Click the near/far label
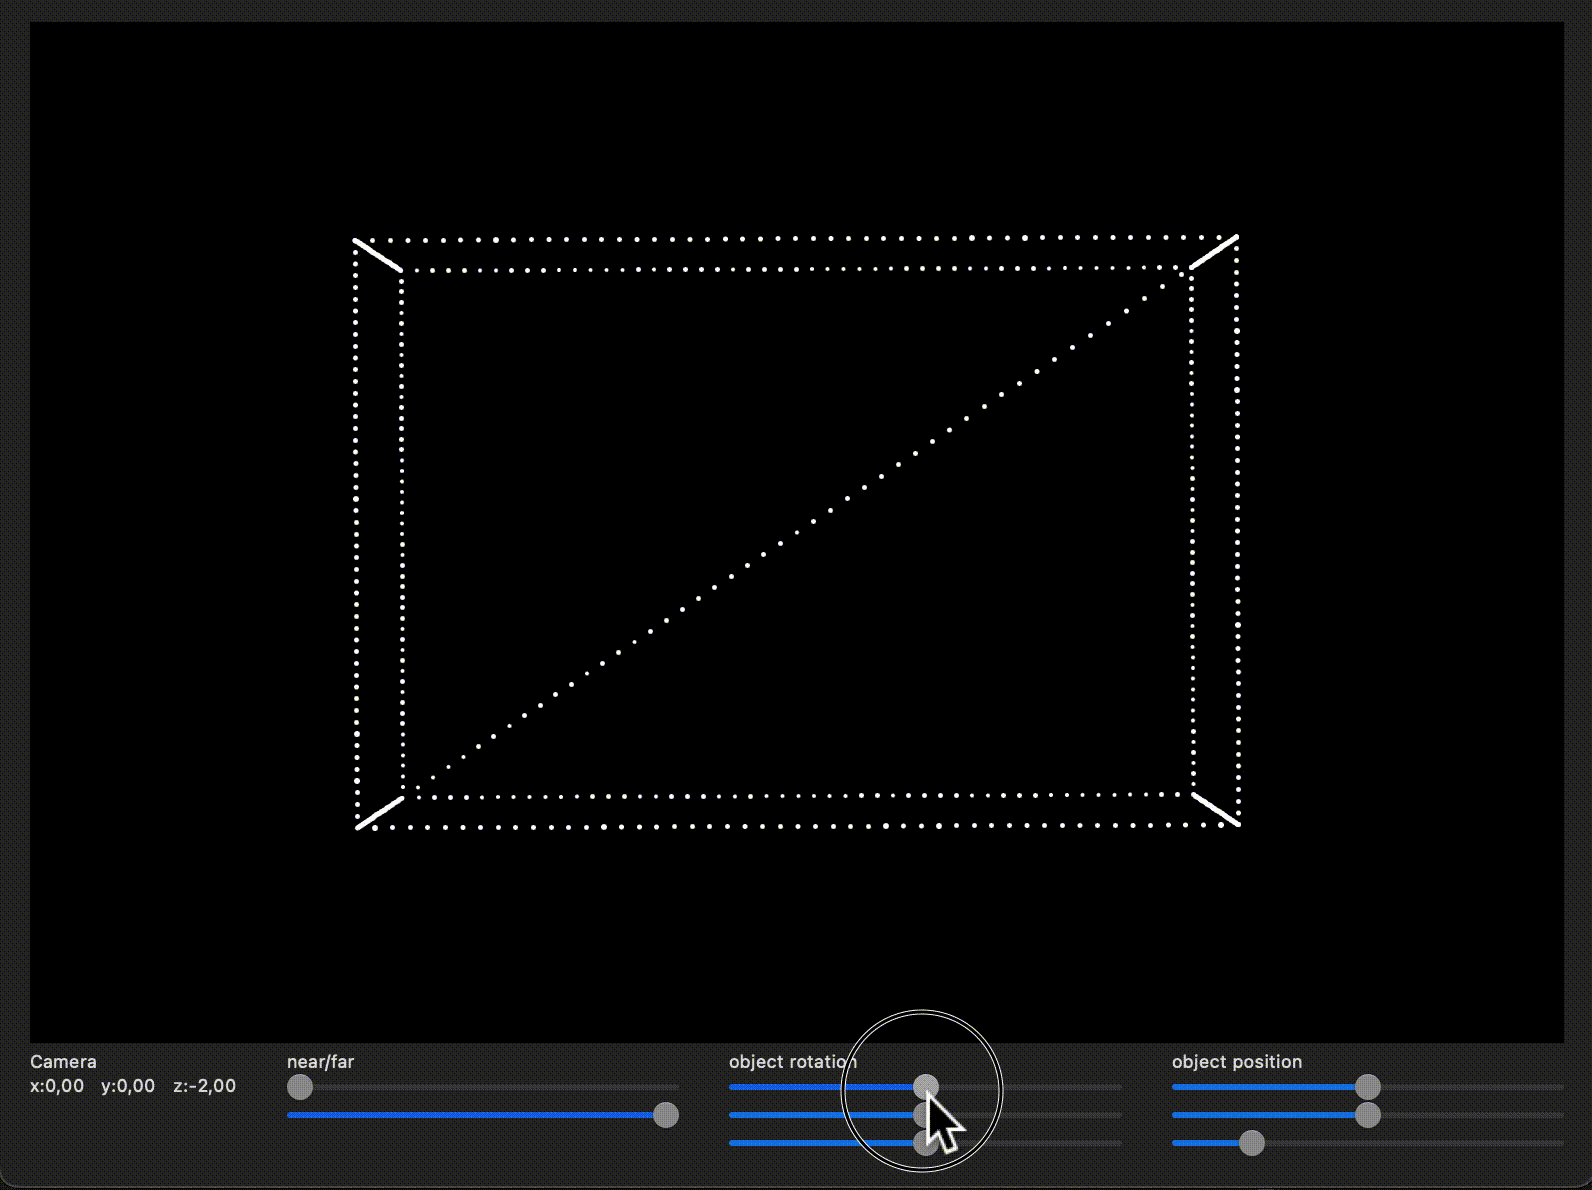The width and height of the screenshot is (1592, 1190). pos(320,1062)
